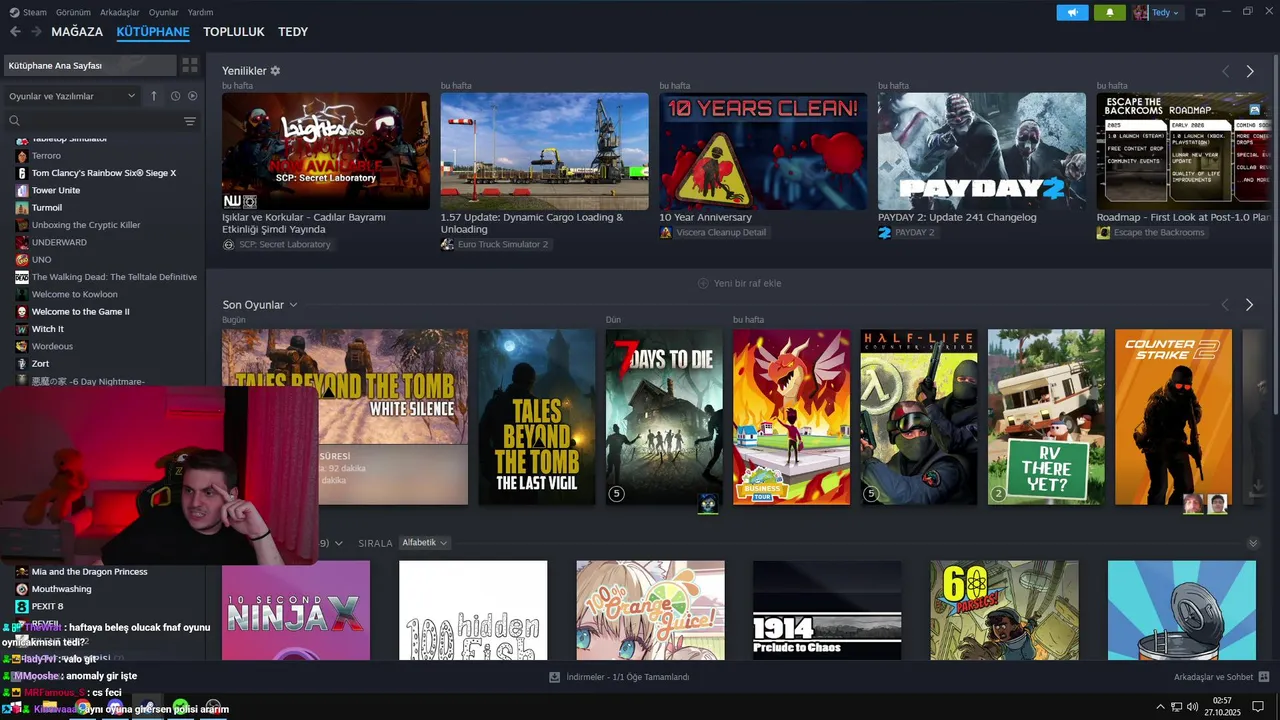The height and width of the screenshot is (720, 1280).
Task: Open Yardım menu
Action: 200,12
